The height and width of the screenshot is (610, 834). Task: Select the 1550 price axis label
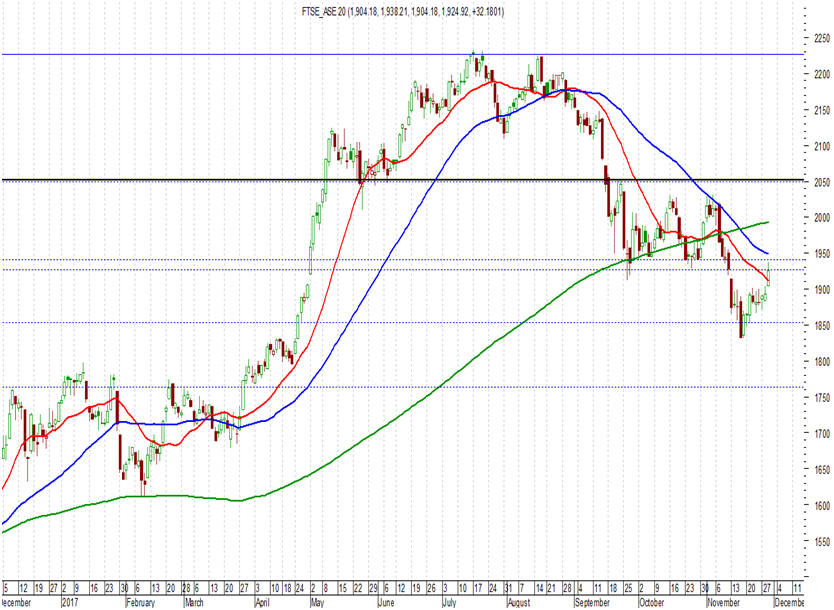[x=821, y=542]
